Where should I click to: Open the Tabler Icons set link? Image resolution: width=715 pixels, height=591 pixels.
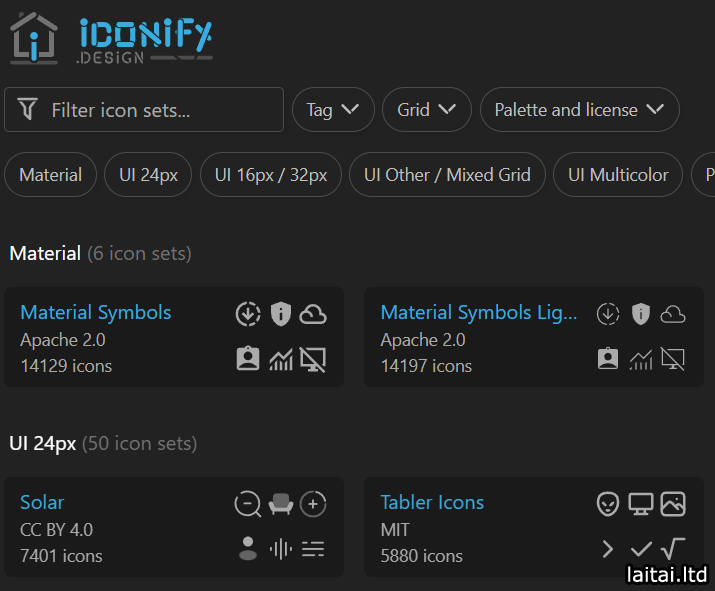pos(432,502)
